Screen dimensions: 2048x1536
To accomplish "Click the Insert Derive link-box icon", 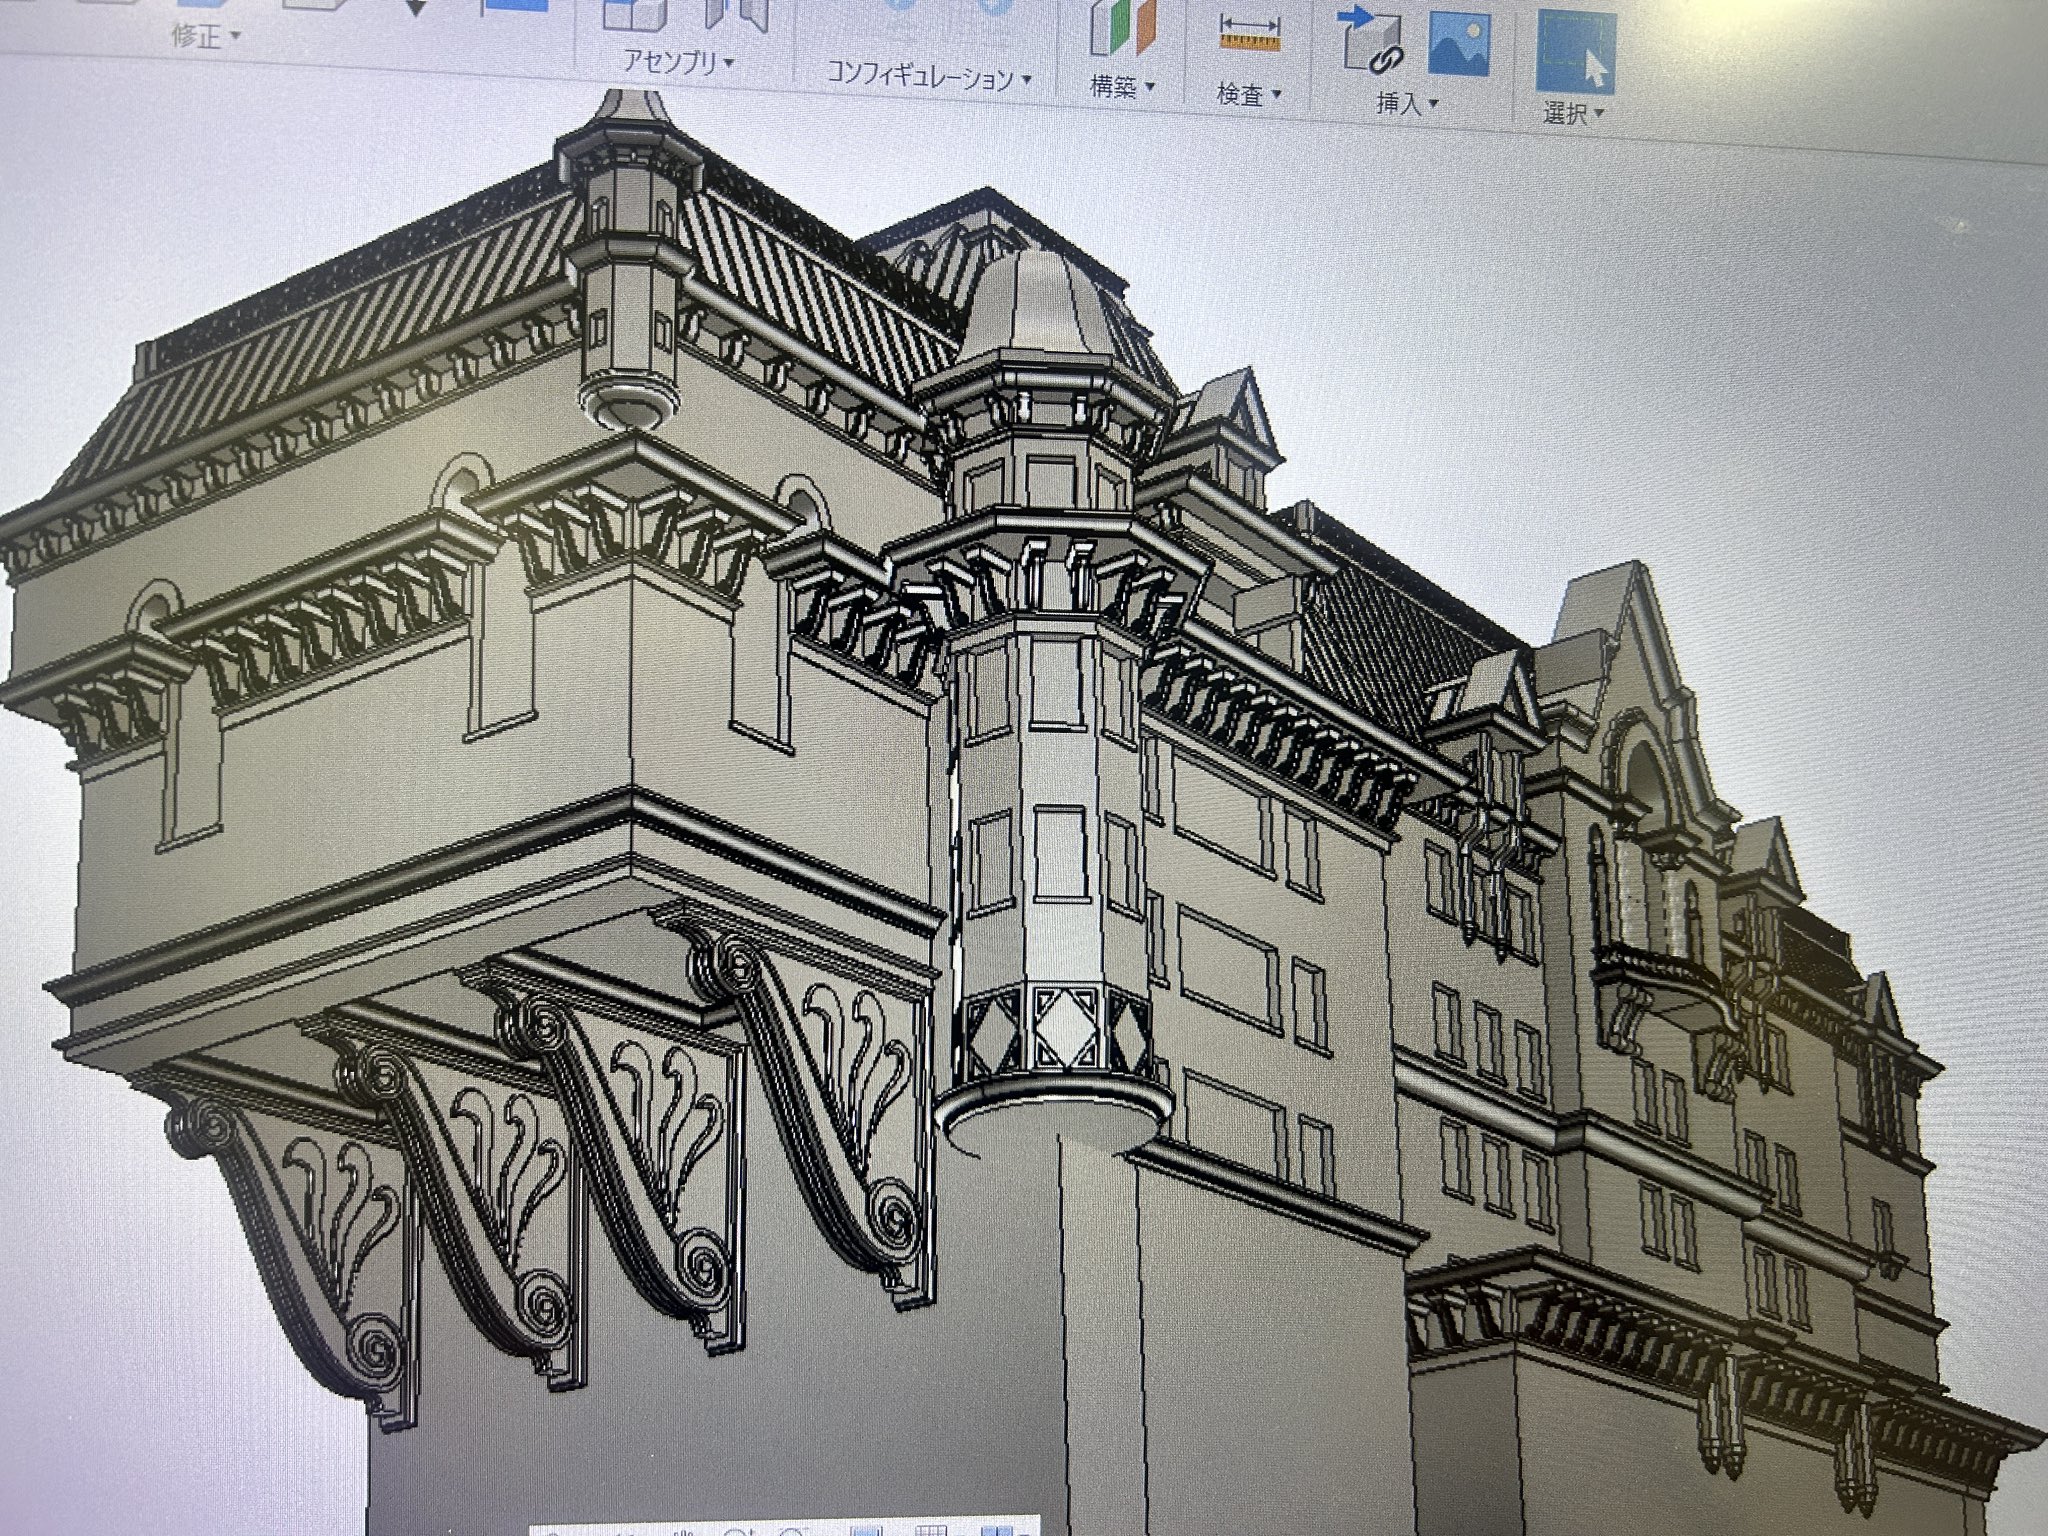I will [x=1372, y=40].
